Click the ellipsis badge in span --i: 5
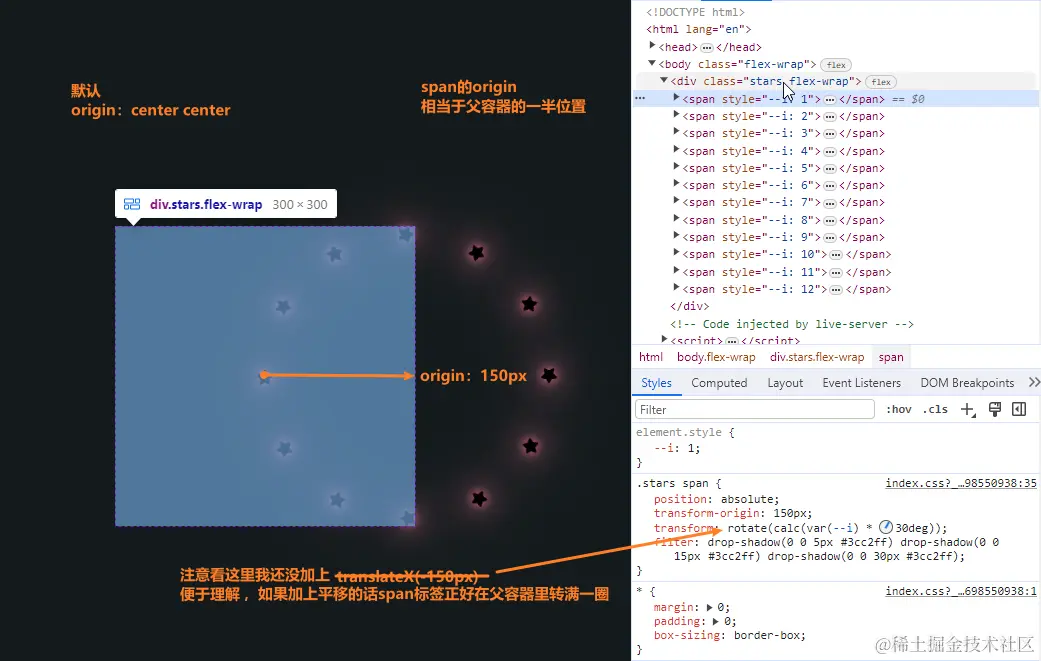Viewport: 1041px width, 661px height. coord(830,169)
